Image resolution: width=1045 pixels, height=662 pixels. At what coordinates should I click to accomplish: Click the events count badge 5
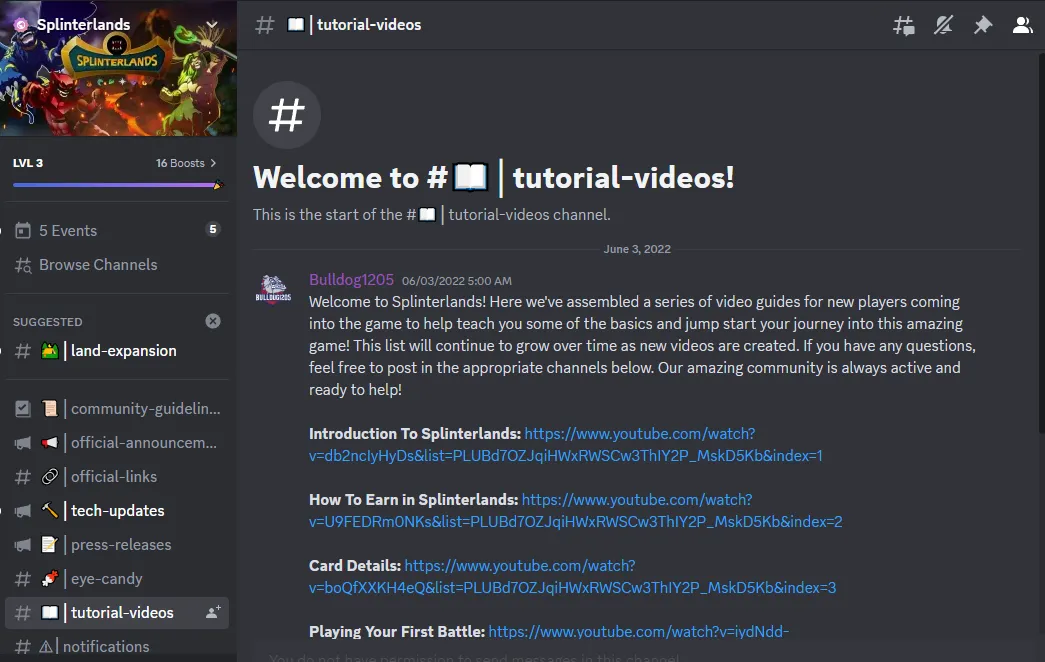pos(213,229)
